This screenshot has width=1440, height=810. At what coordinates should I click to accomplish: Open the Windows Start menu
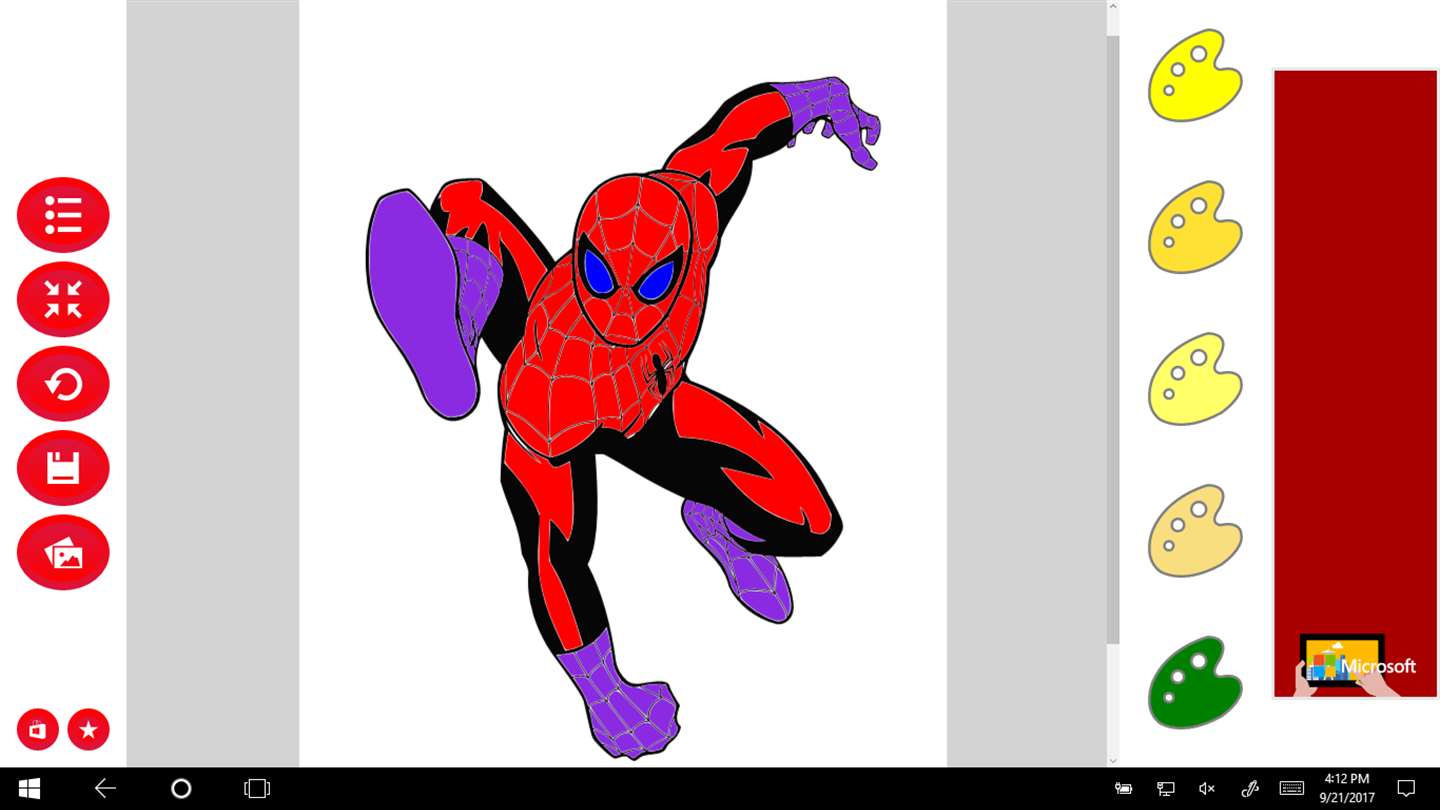pyautogui.click(x=29, y=789)
